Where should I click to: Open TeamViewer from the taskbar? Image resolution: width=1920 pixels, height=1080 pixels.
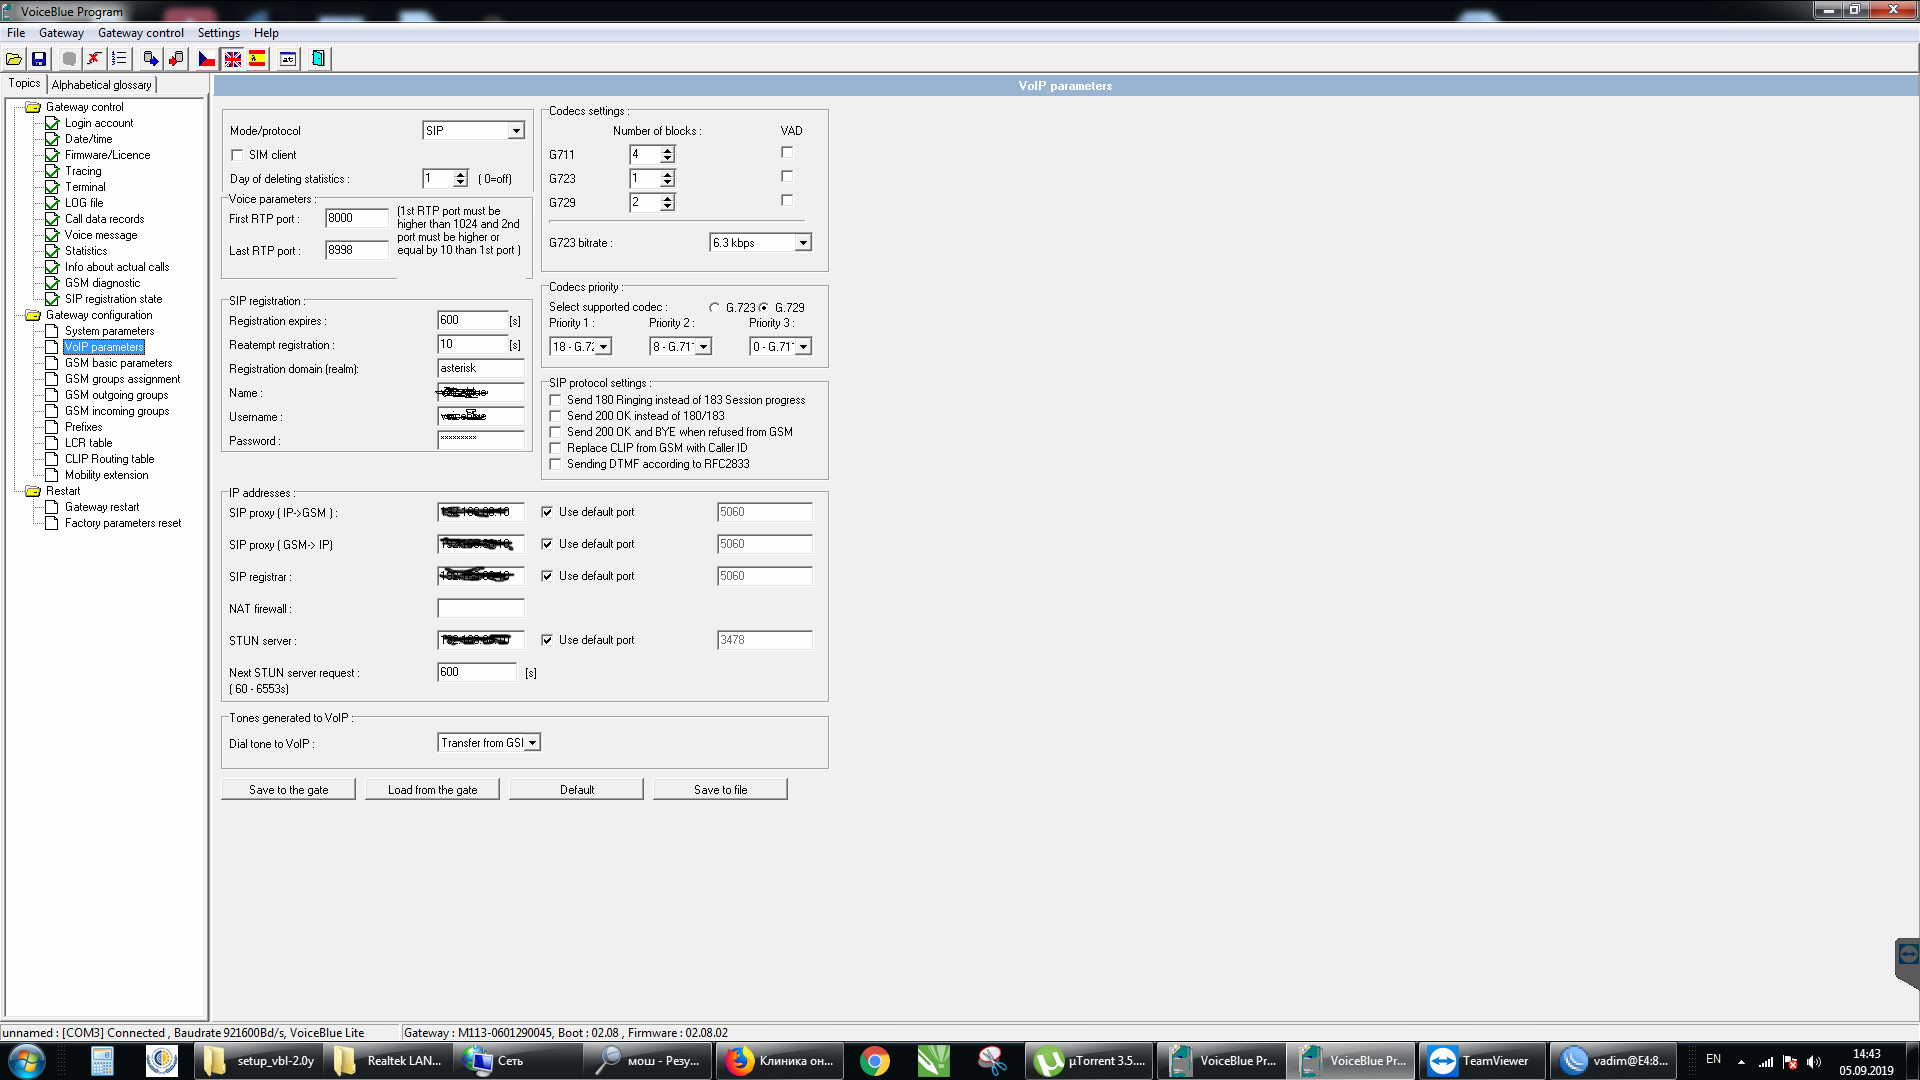tap(1481, 1061)
